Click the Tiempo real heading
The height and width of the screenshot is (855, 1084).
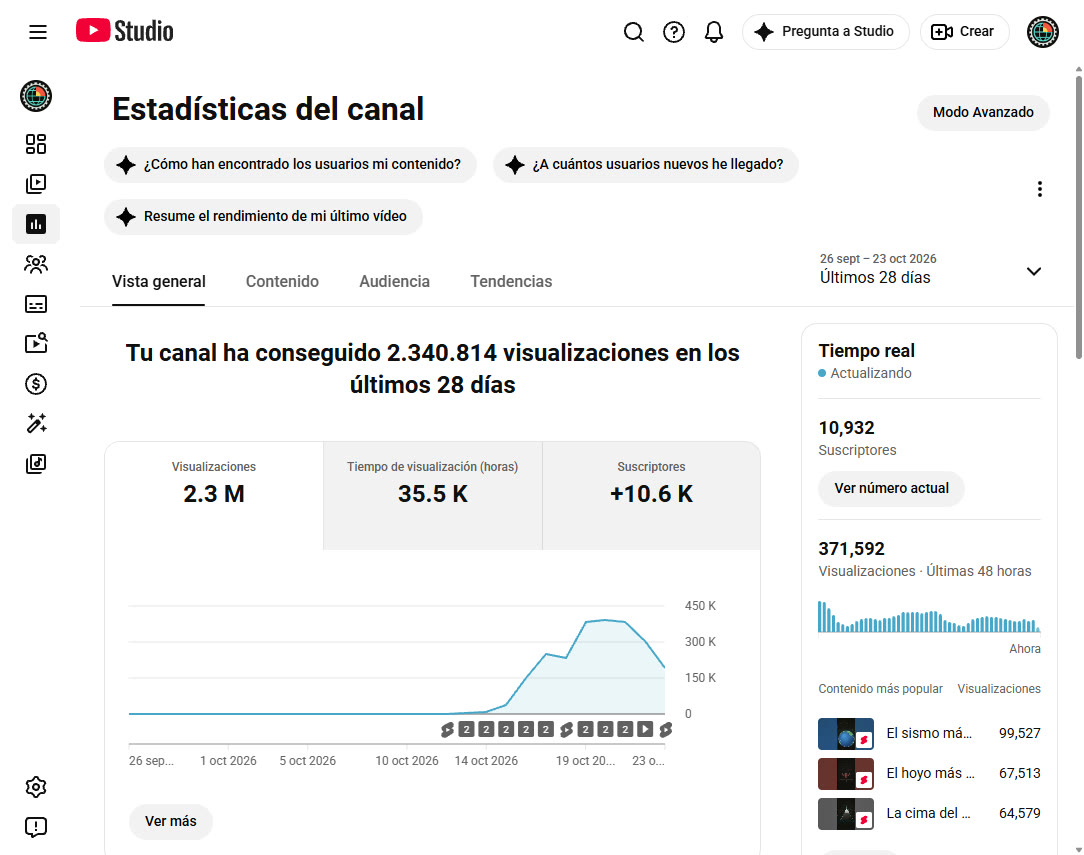(866, 351)
